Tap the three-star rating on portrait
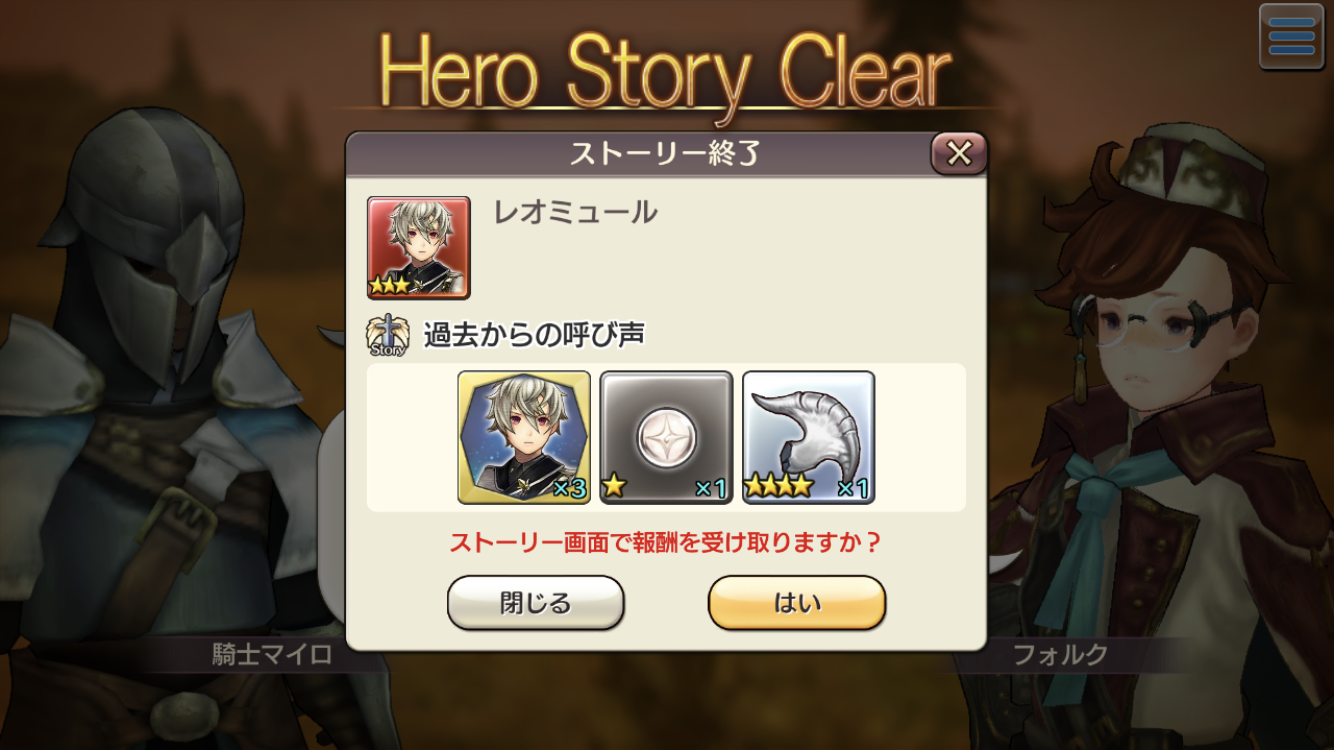Screen dimensions: 1334x750 coord(390,285)
